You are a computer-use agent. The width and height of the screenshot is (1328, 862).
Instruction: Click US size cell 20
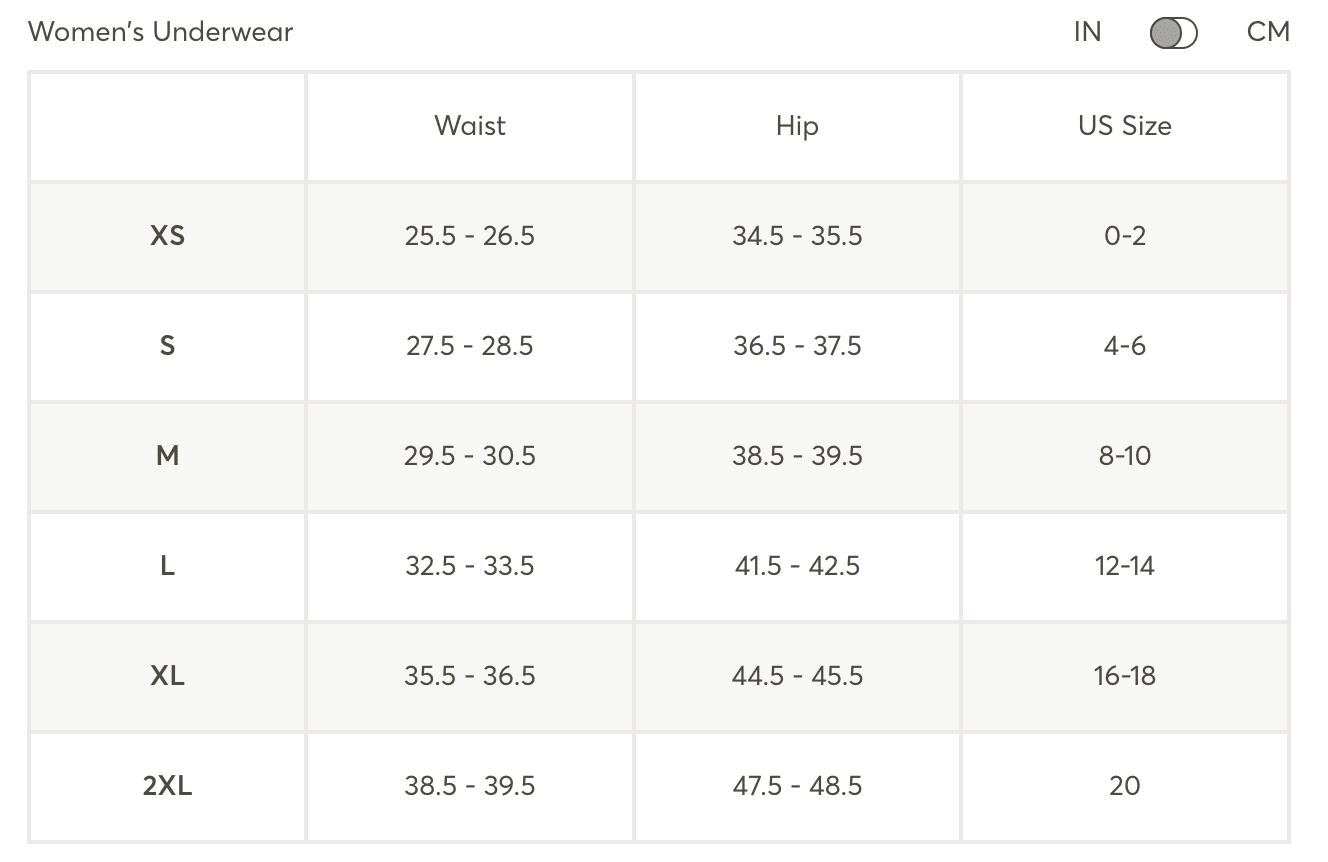[x=1124, y=786]
